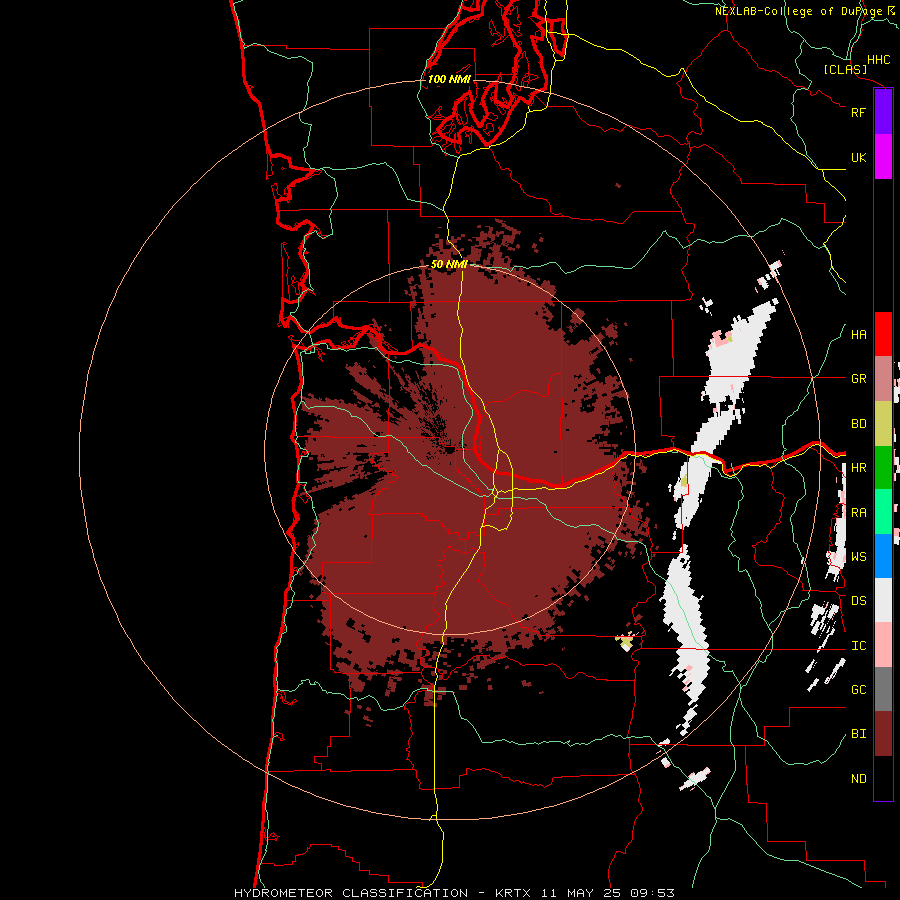The height and width of the screenshot is (900, 900).
Task: Click the RF legend label
Action: (x=858, y=112)
